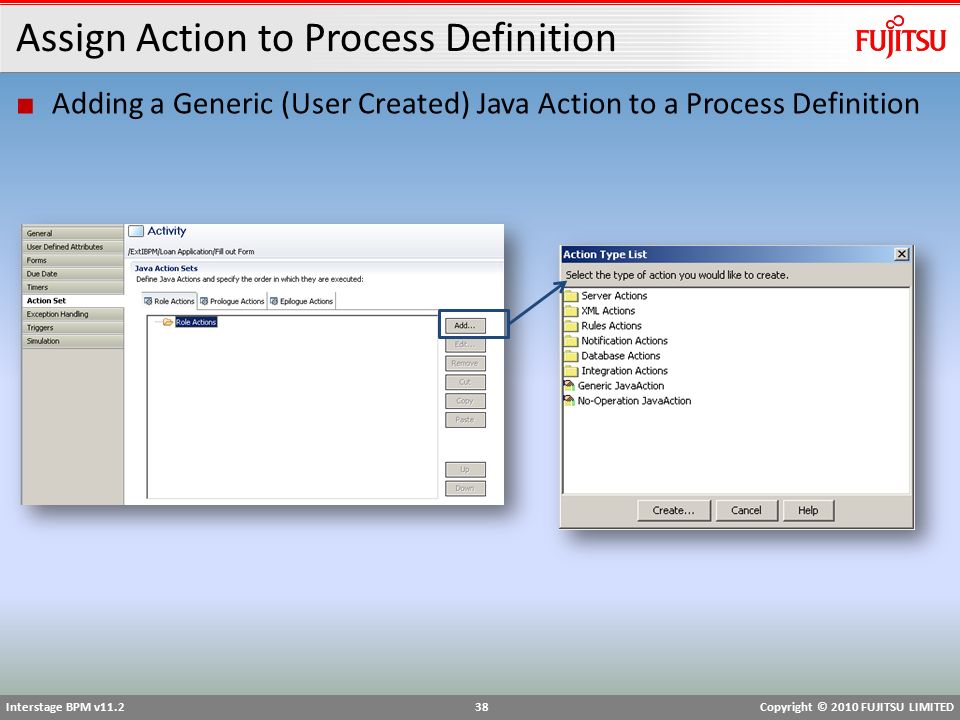
Task: Click the Database Actions folder icon
Action: 571,356
